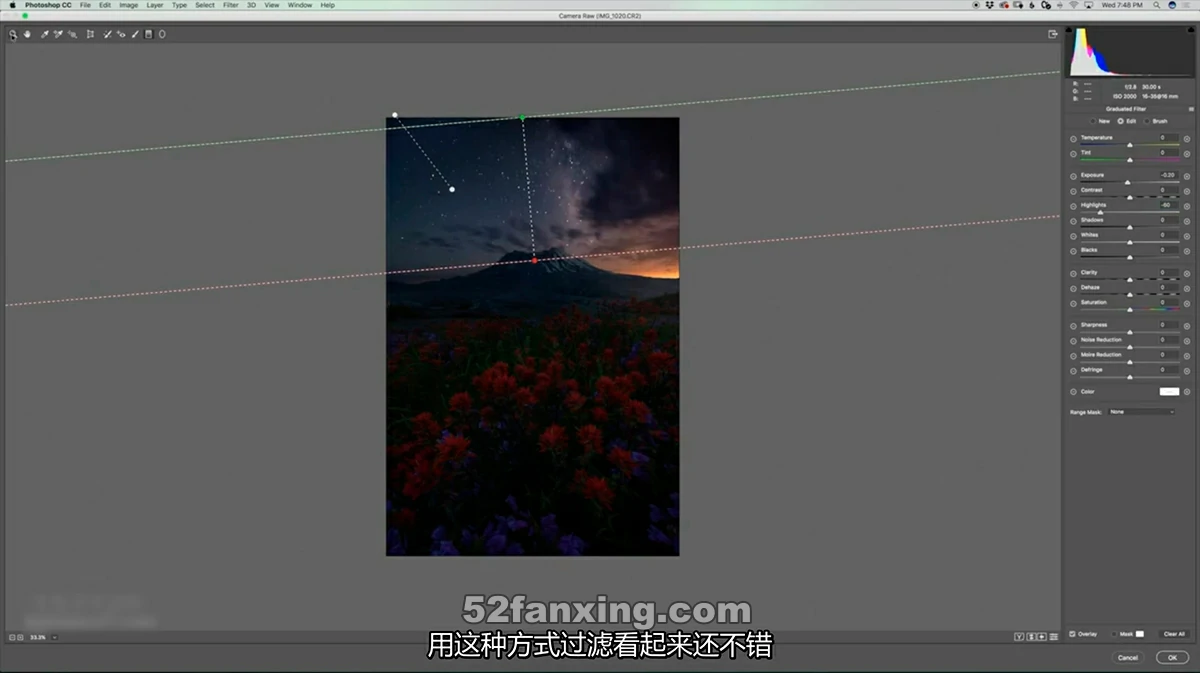
Task: Open the graduated filter Color swatch
Action: [1169, 392]
